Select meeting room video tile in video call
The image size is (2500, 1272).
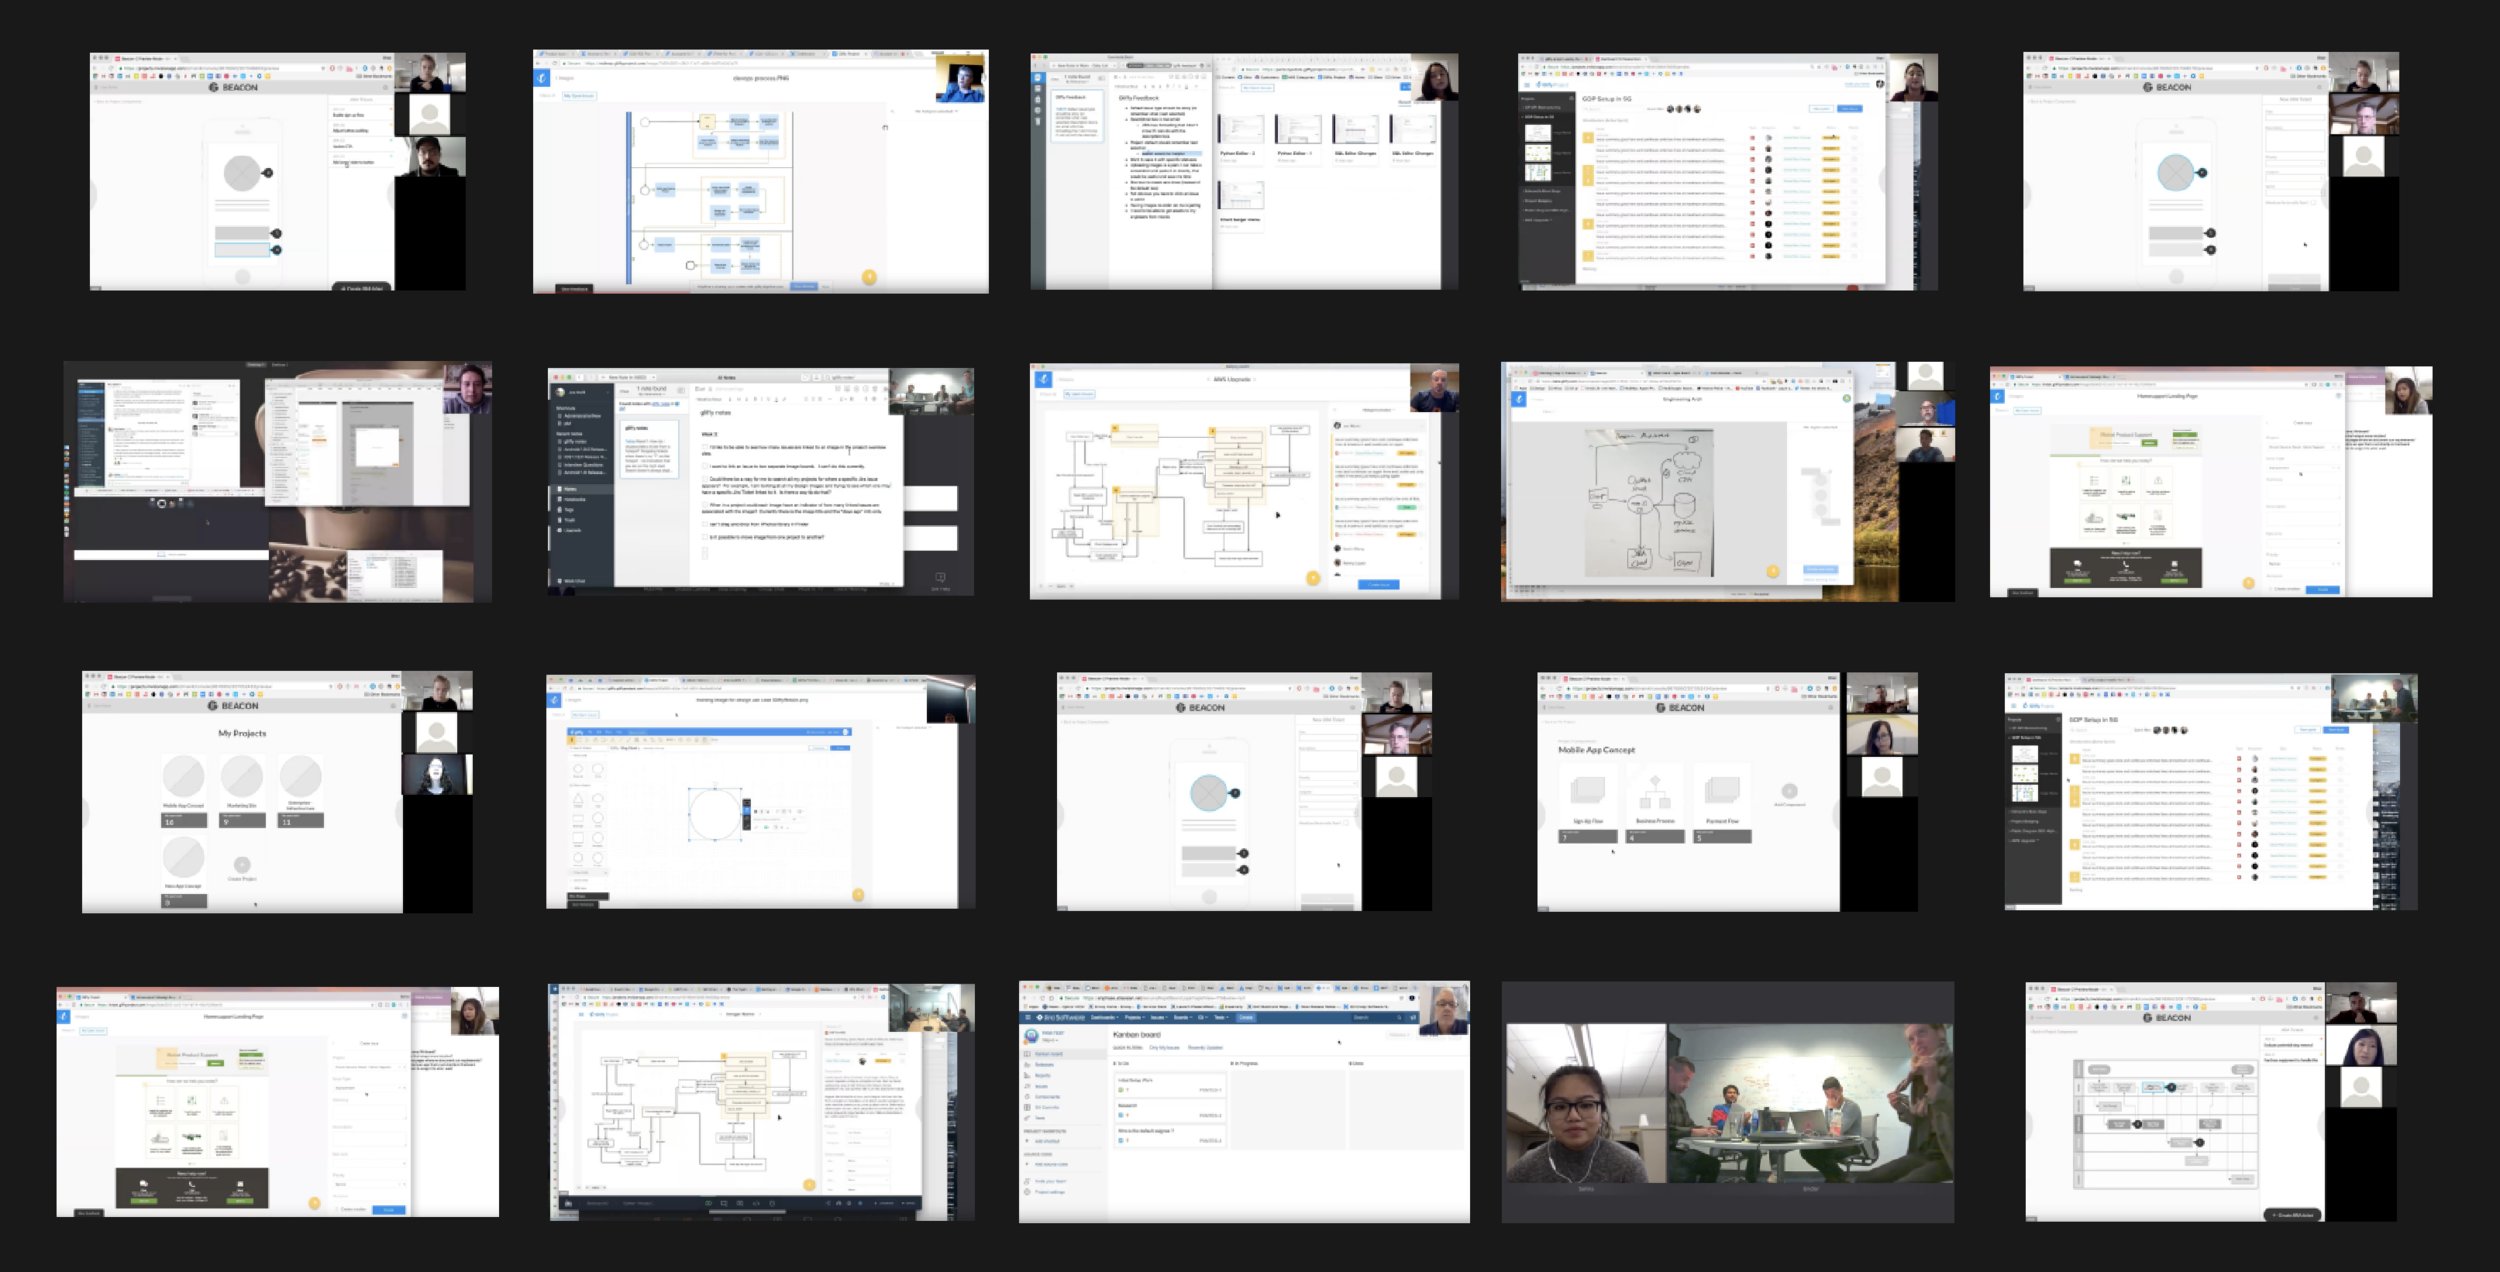(1810, 1103)
